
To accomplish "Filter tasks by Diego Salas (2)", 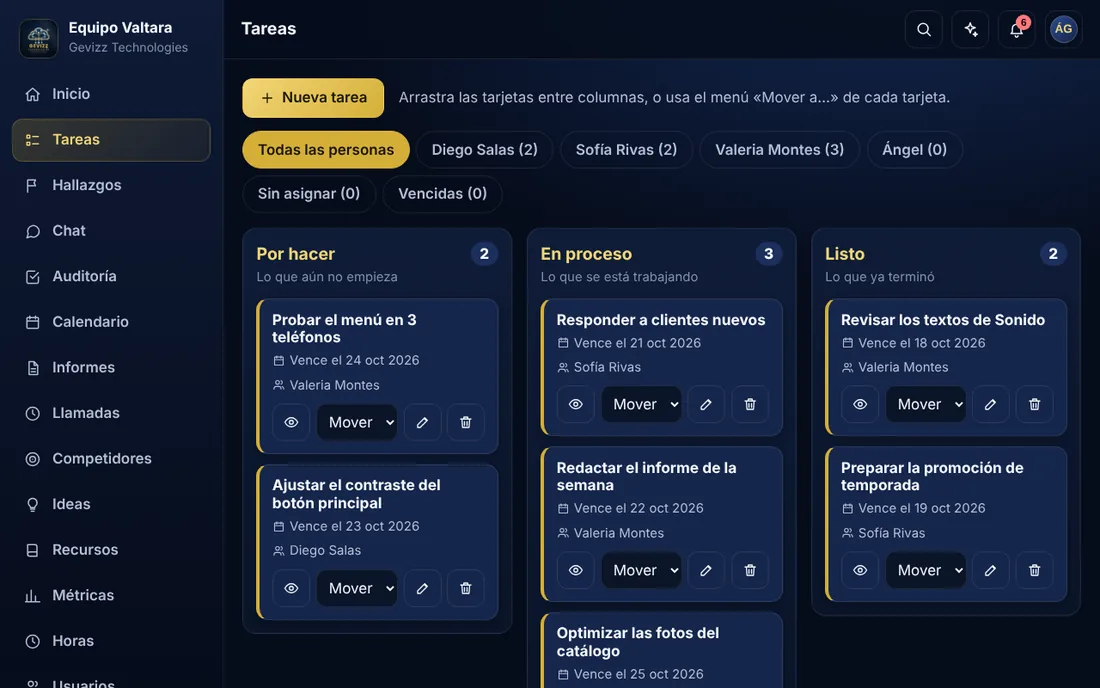I will 484,149.
